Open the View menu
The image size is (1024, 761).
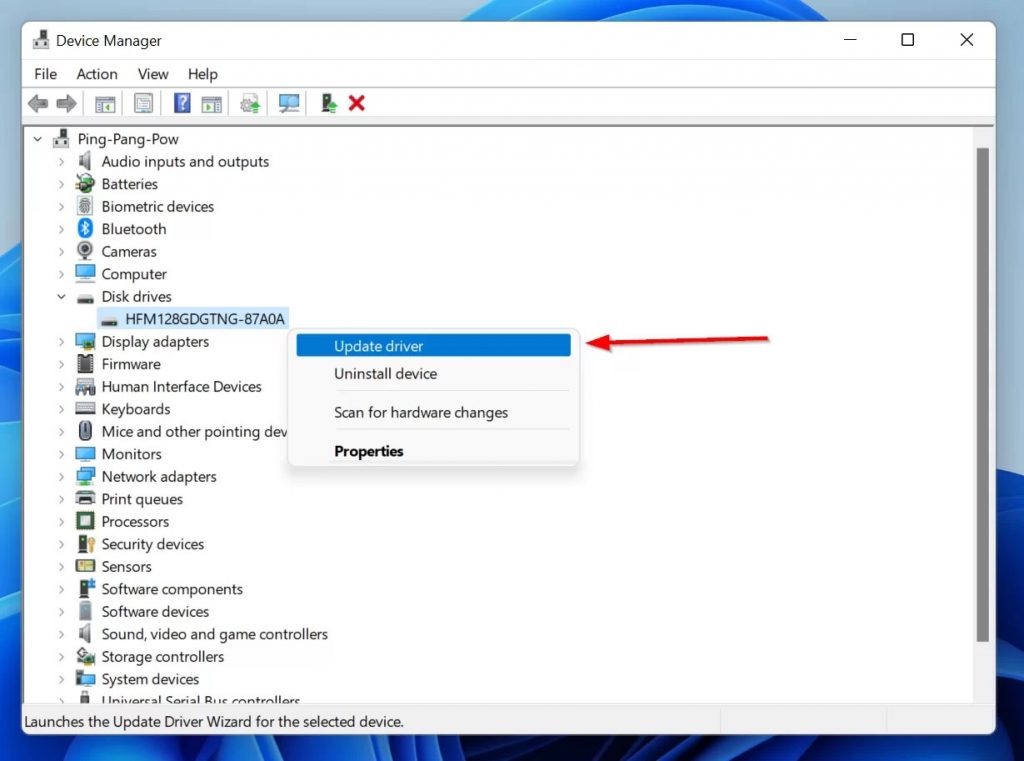(152, 73)
